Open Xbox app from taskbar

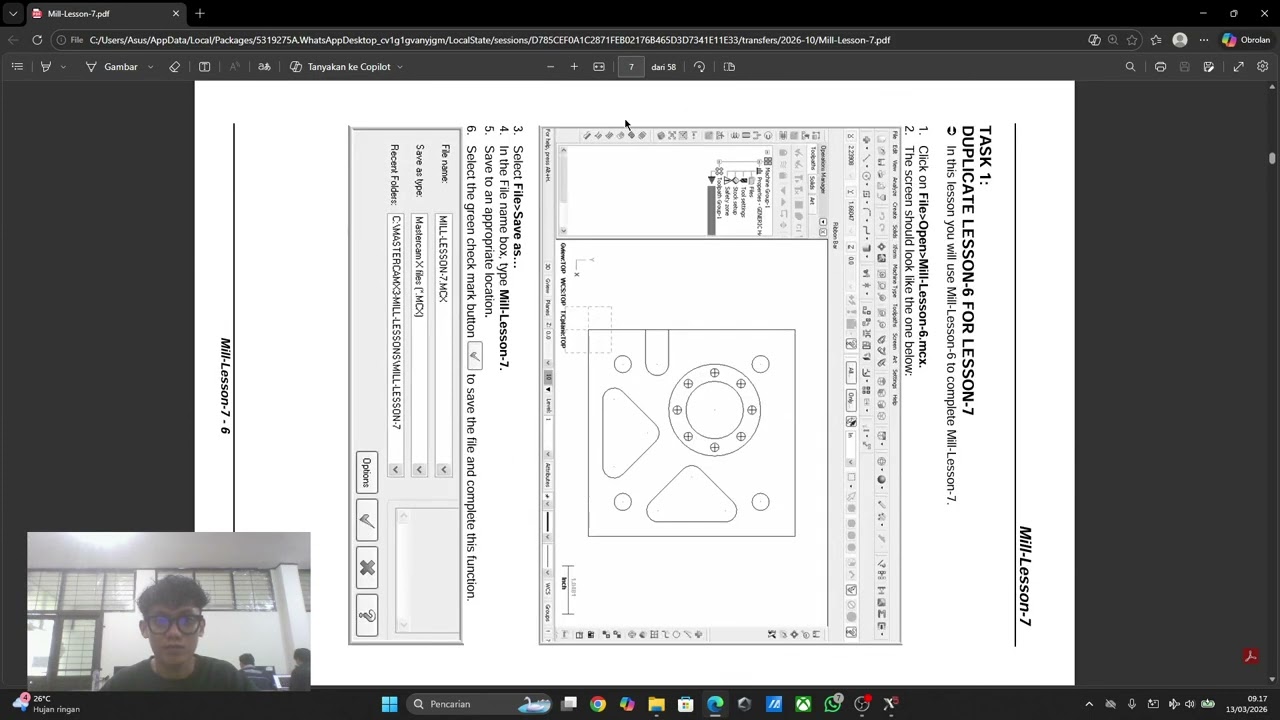803,704
